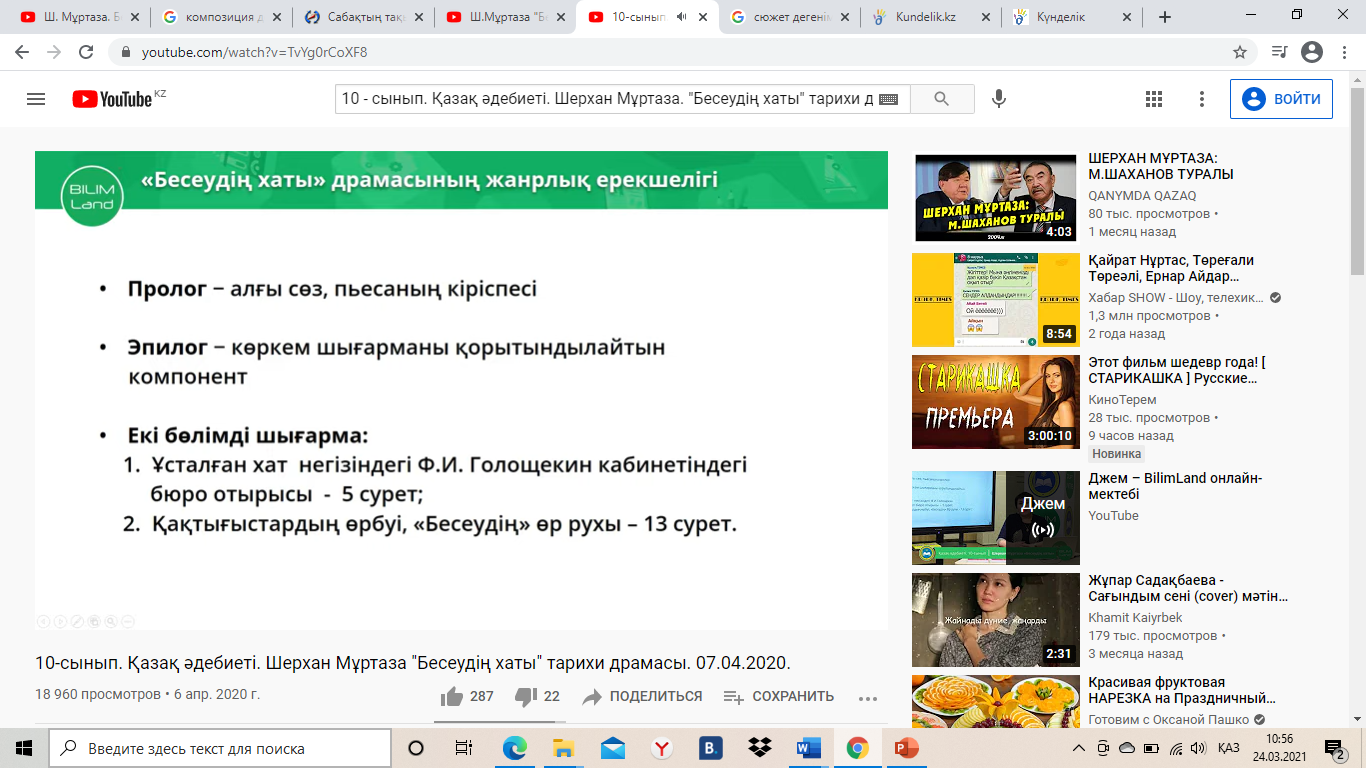
Task: Click ВОЙТИ sign-in button
Action: pyautogui.click(x=1281, y=99)
